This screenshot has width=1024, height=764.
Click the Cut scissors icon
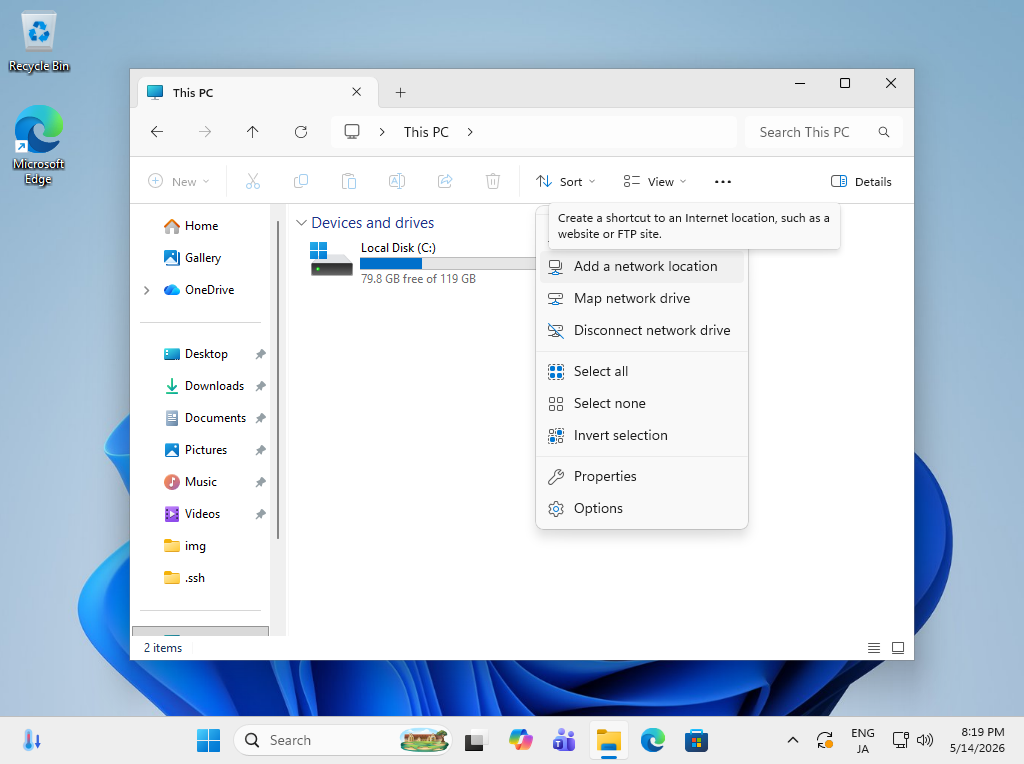tap(253, 182)
